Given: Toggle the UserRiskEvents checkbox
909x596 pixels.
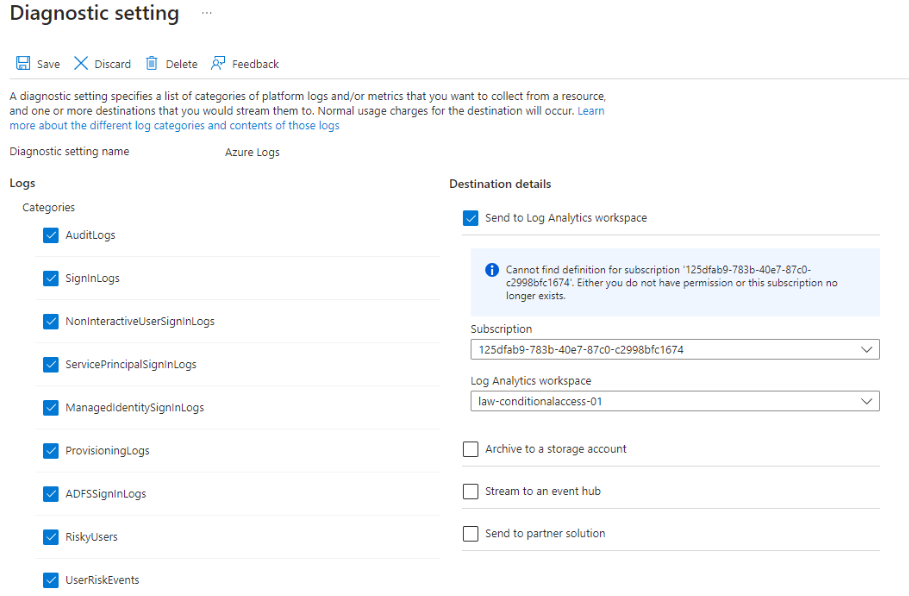Looking at the screenshot, I should click(x=50, y=580).
